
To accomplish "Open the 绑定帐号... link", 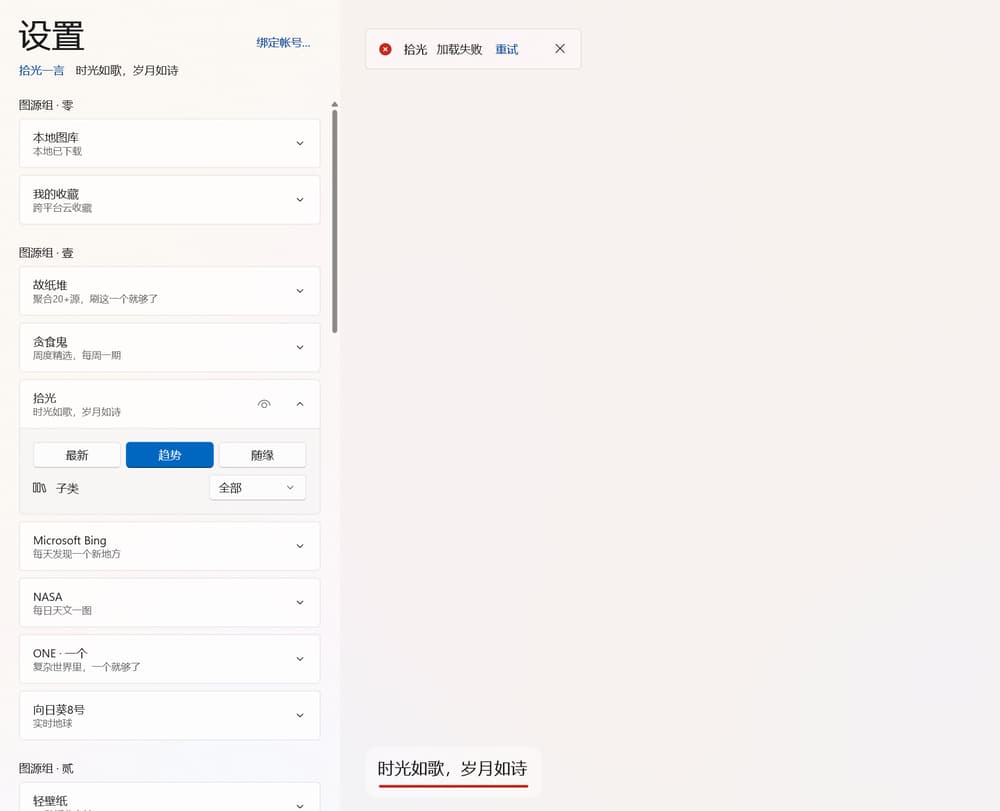I will tap(283, 43).
